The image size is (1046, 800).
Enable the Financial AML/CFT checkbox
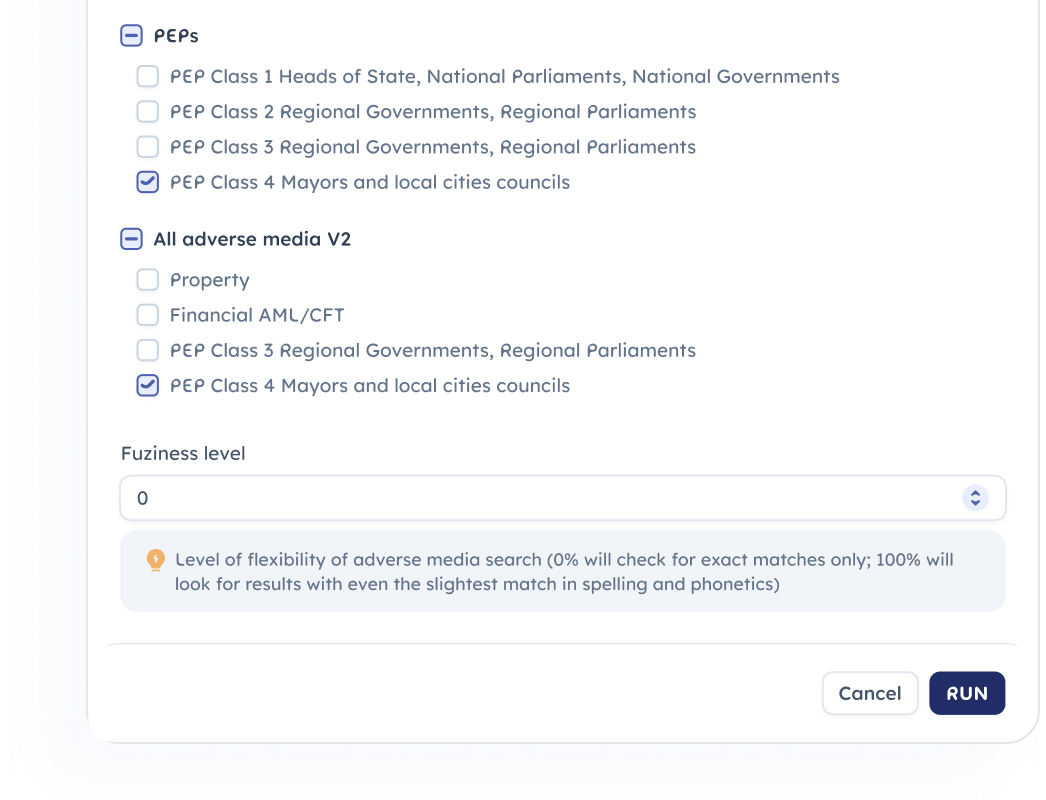(148, 315)
